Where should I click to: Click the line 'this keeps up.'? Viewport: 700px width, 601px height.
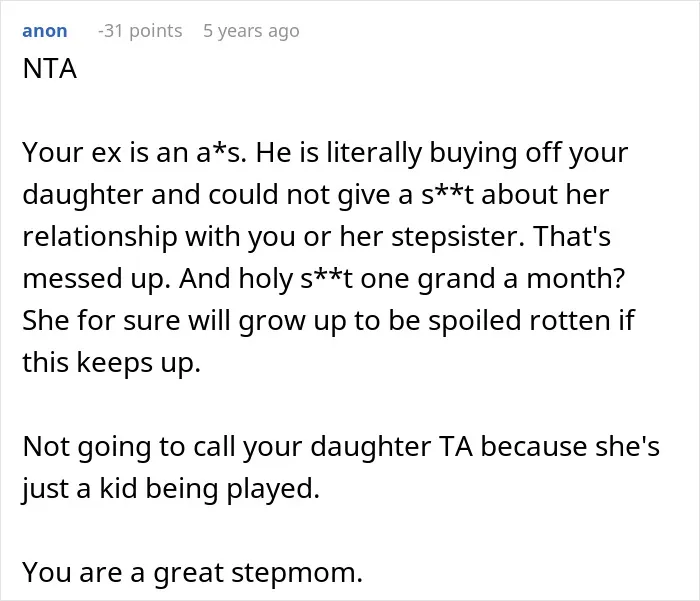pos(112,362)
